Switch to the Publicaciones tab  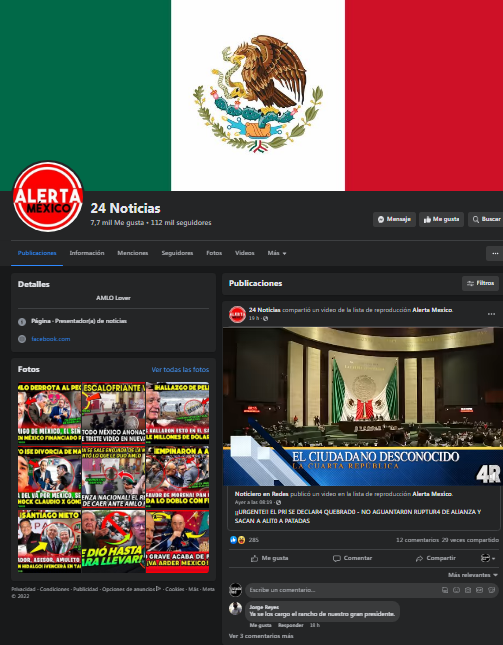[x=37, y=253]
